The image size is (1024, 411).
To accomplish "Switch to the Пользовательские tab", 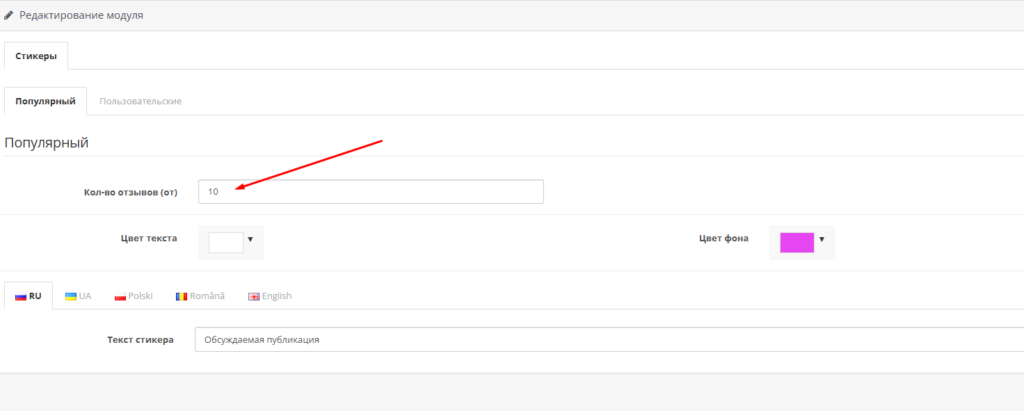I will click(140, 101).
